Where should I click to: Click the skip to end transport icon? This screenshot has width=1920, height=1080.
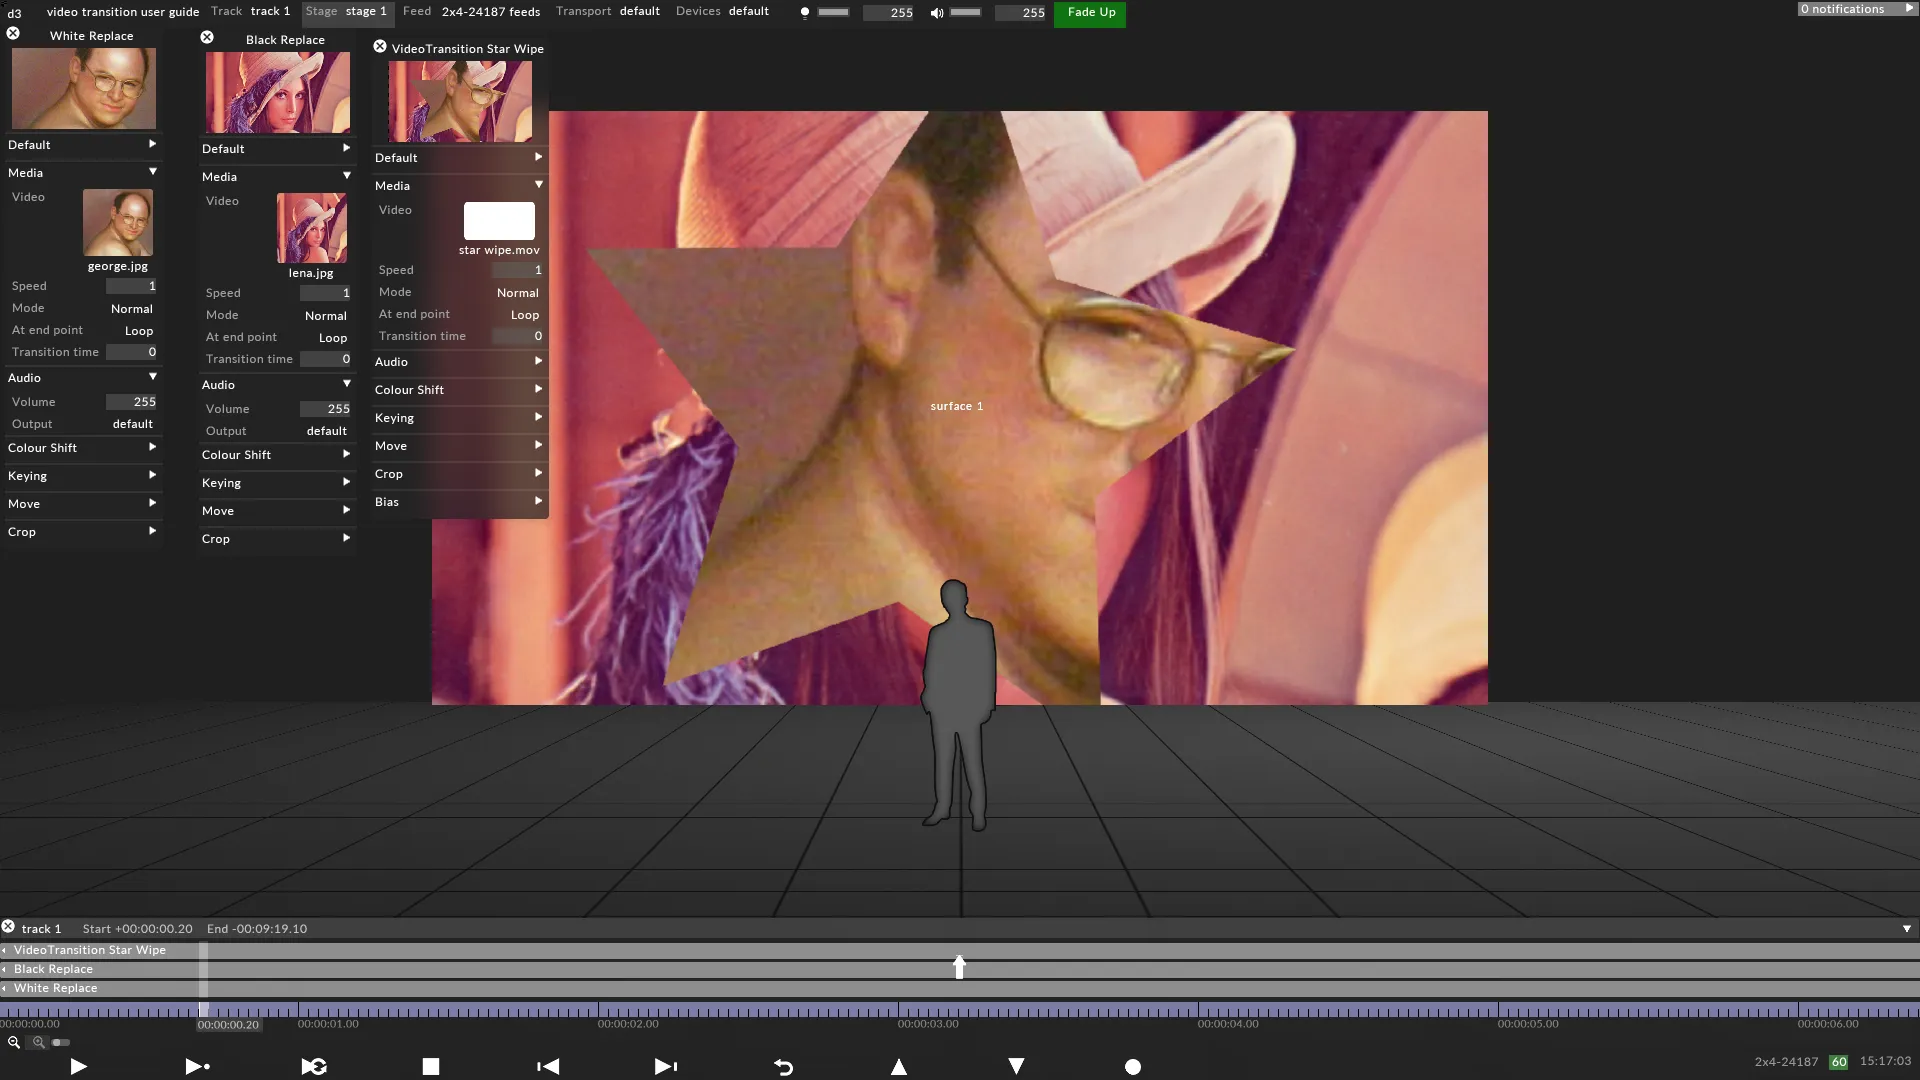[666, 1065]
